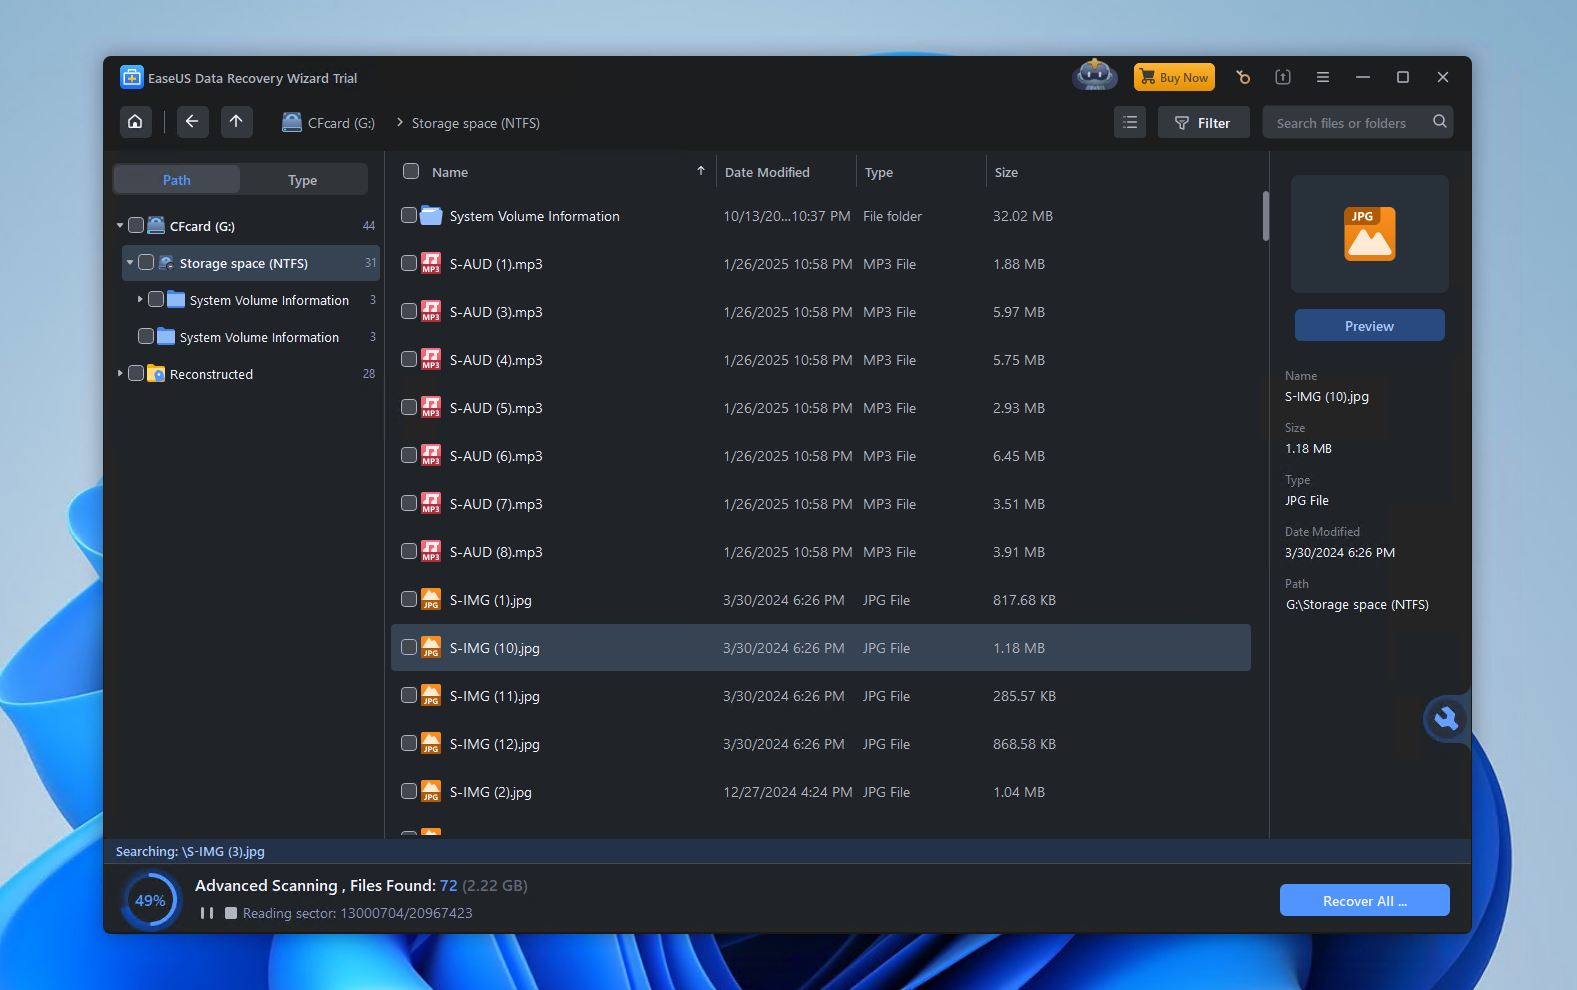Click the EaseUS app logo in title bar

[132, 77]
